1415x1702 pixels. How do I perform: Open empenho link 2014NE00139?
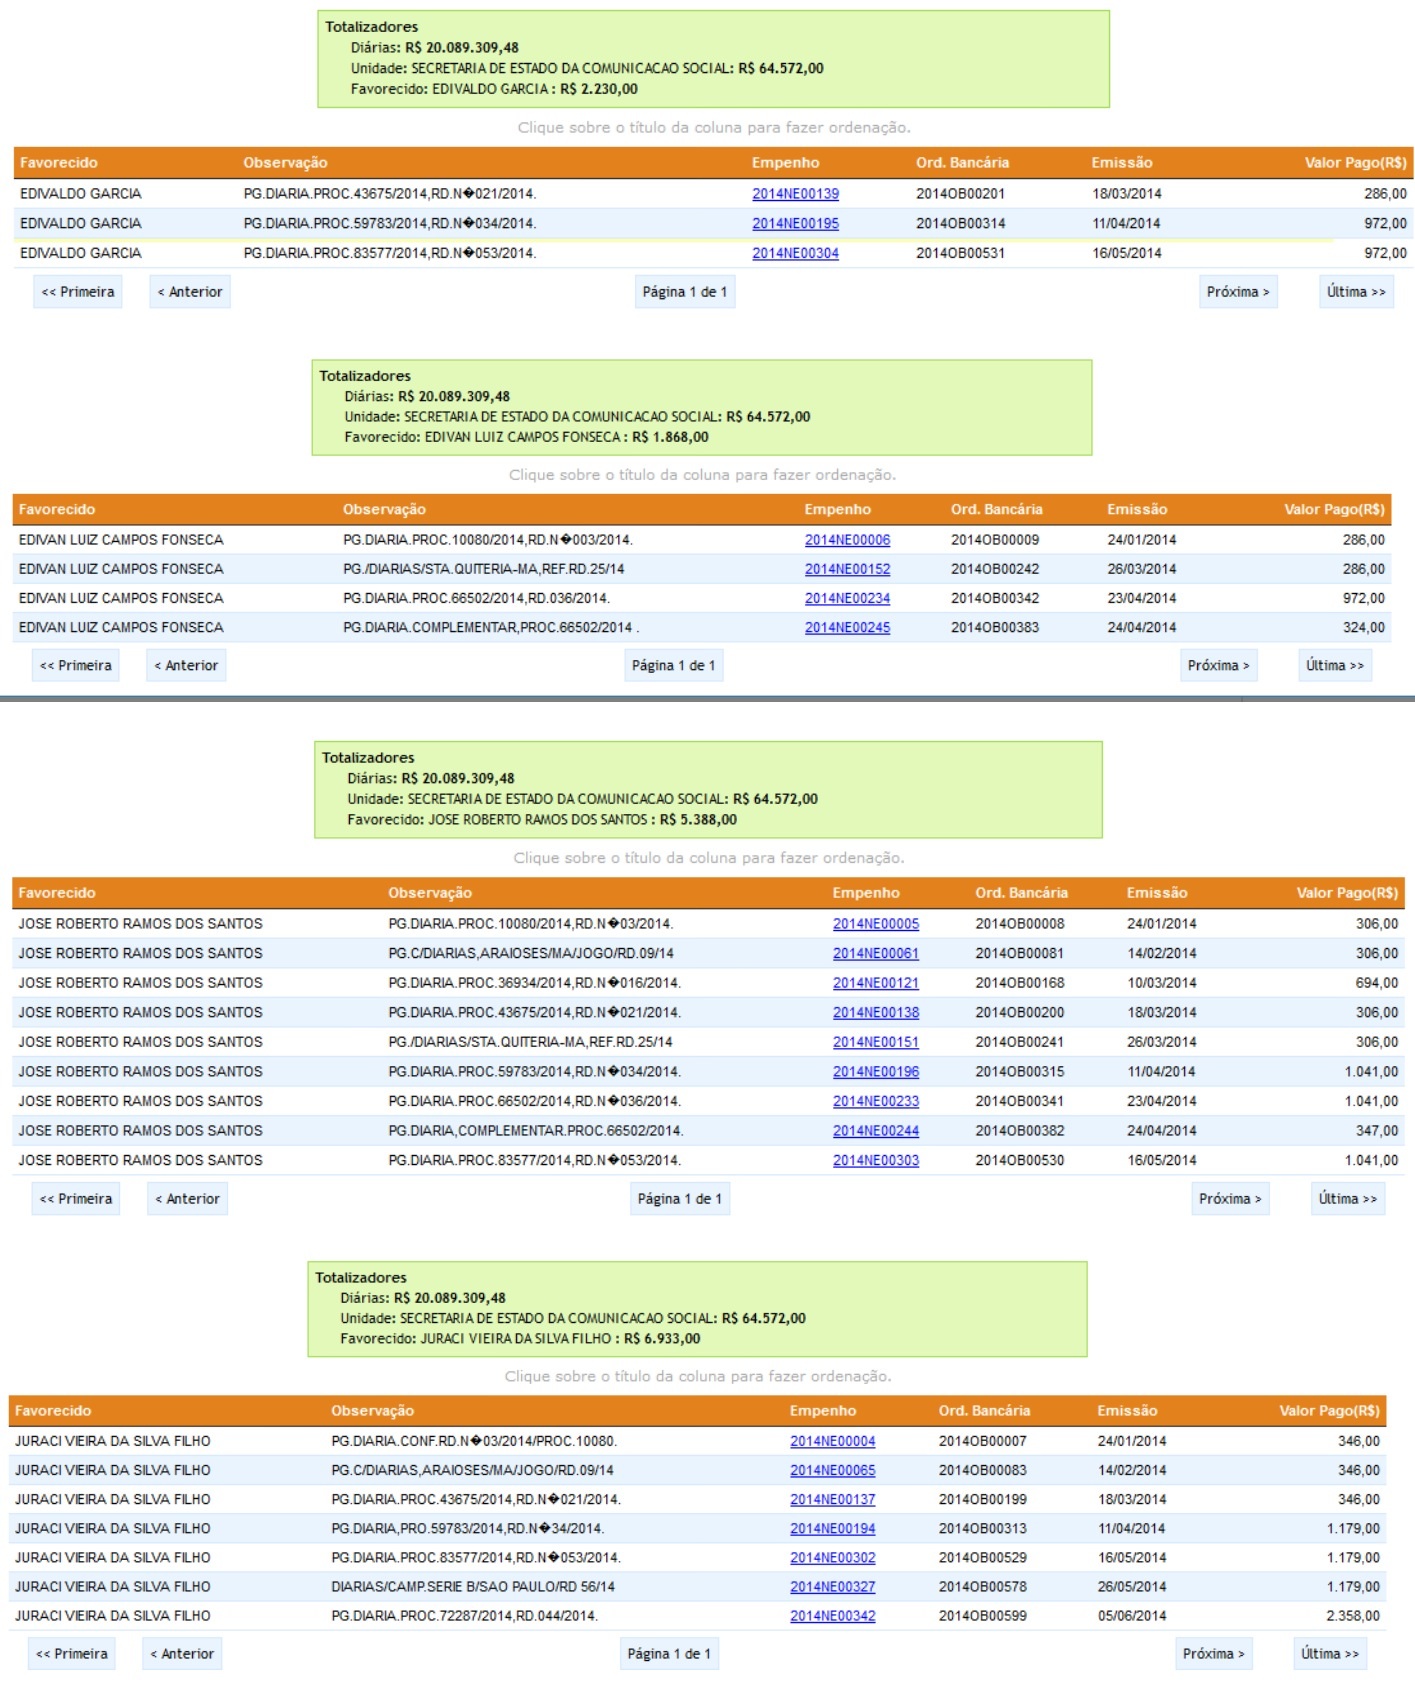tap(795, 194)
